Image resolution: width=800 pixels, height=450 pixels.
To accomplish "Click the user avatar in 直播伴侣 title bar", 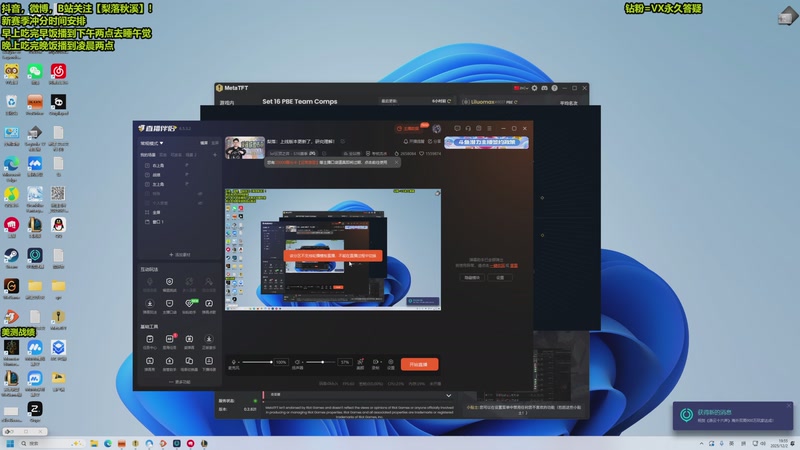I will 437,129.
